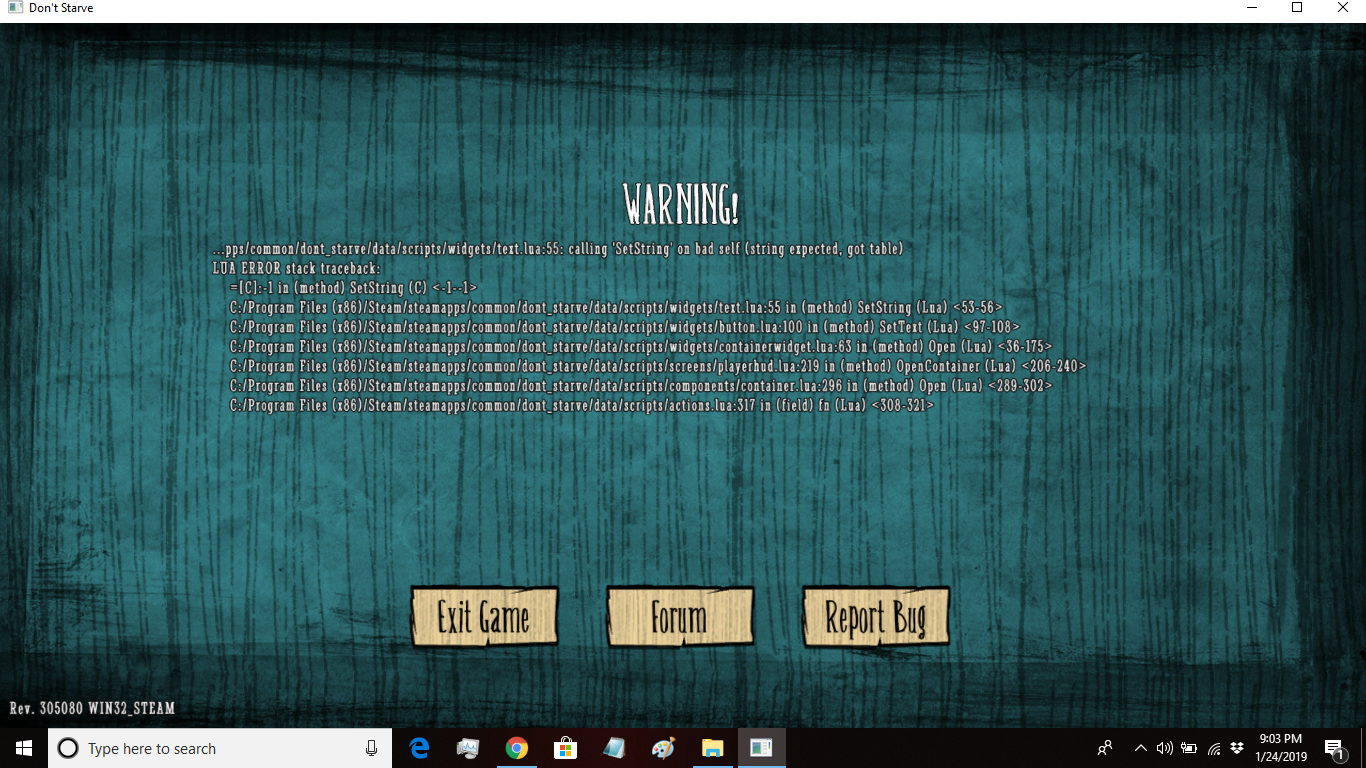Launch Paint from the taskbar

point(663,748)
